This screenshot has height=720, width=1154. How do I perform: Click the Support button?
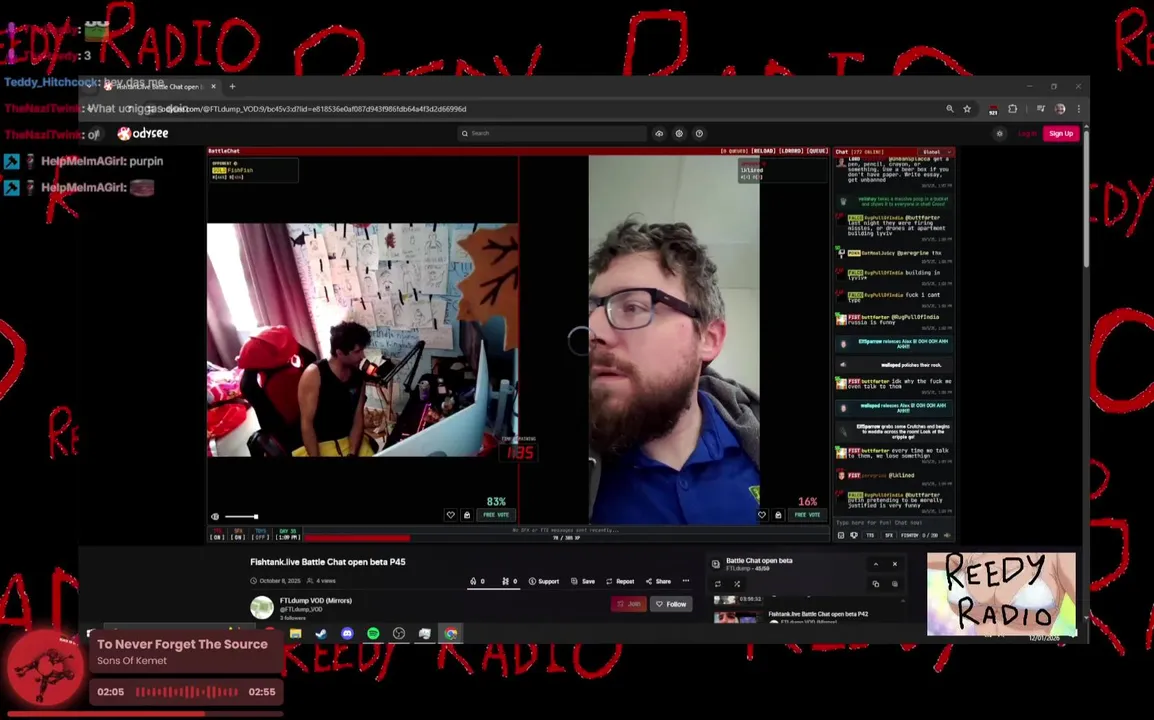pyautogui.click(x=544, y=581)
